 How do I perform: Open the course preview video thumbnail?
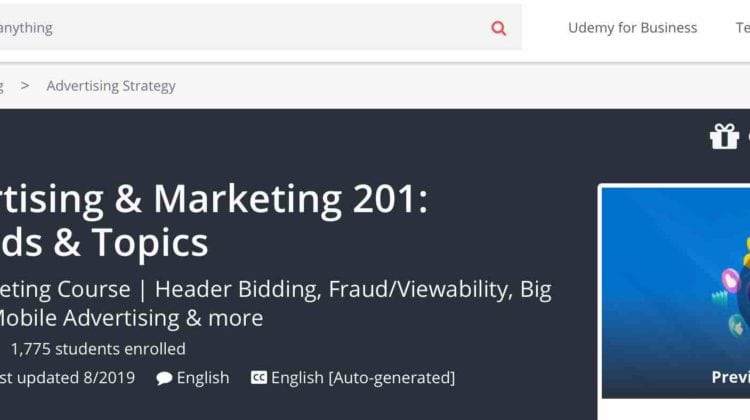tap(676, 293)
